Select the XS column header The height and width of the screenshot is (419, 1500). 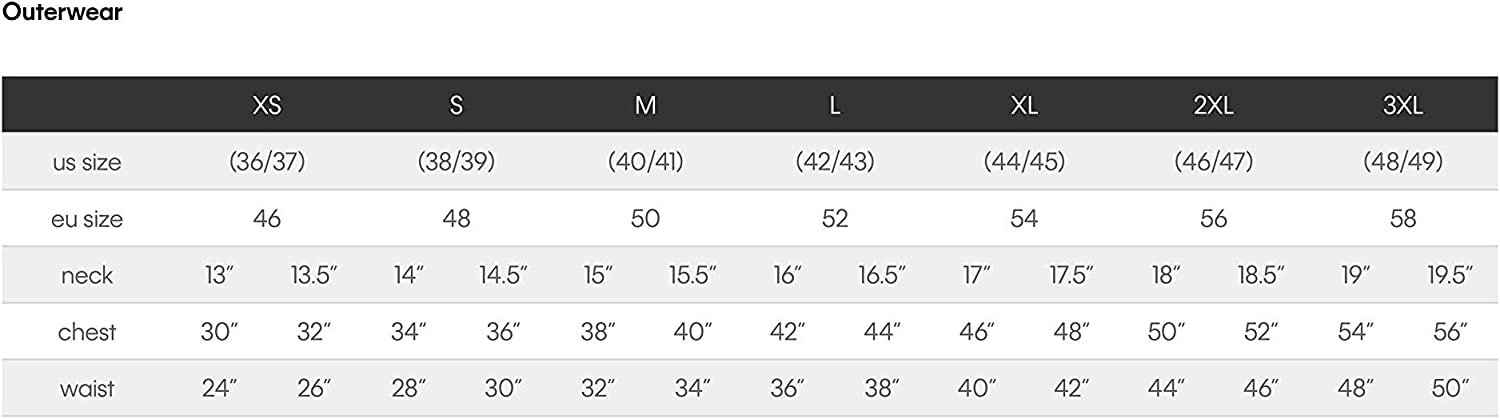pyautogui.click(x=266, y=106)
